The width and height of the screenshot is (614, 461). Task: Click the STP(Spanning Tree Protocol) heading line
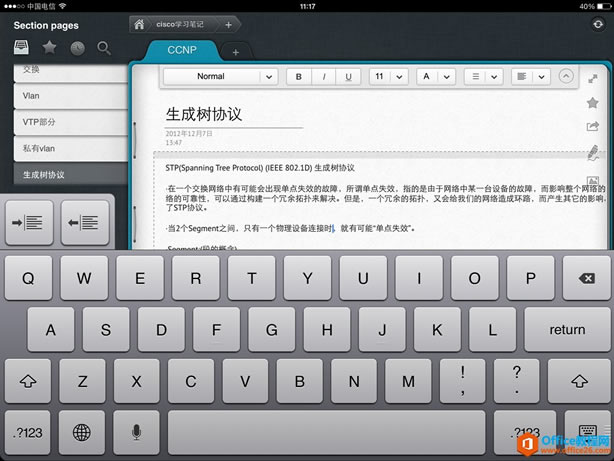click(260, 168)
